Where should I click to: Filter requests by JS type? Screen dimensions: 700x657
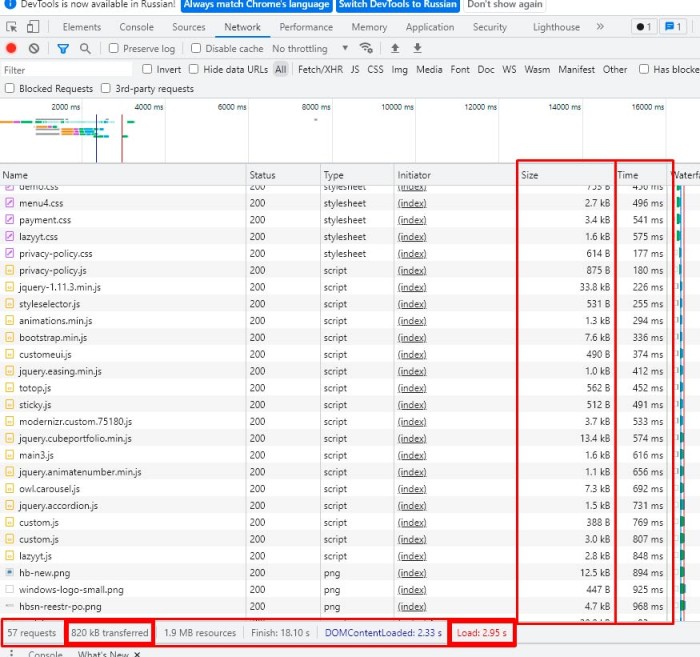pyautogui.click(x=355, y=70)
